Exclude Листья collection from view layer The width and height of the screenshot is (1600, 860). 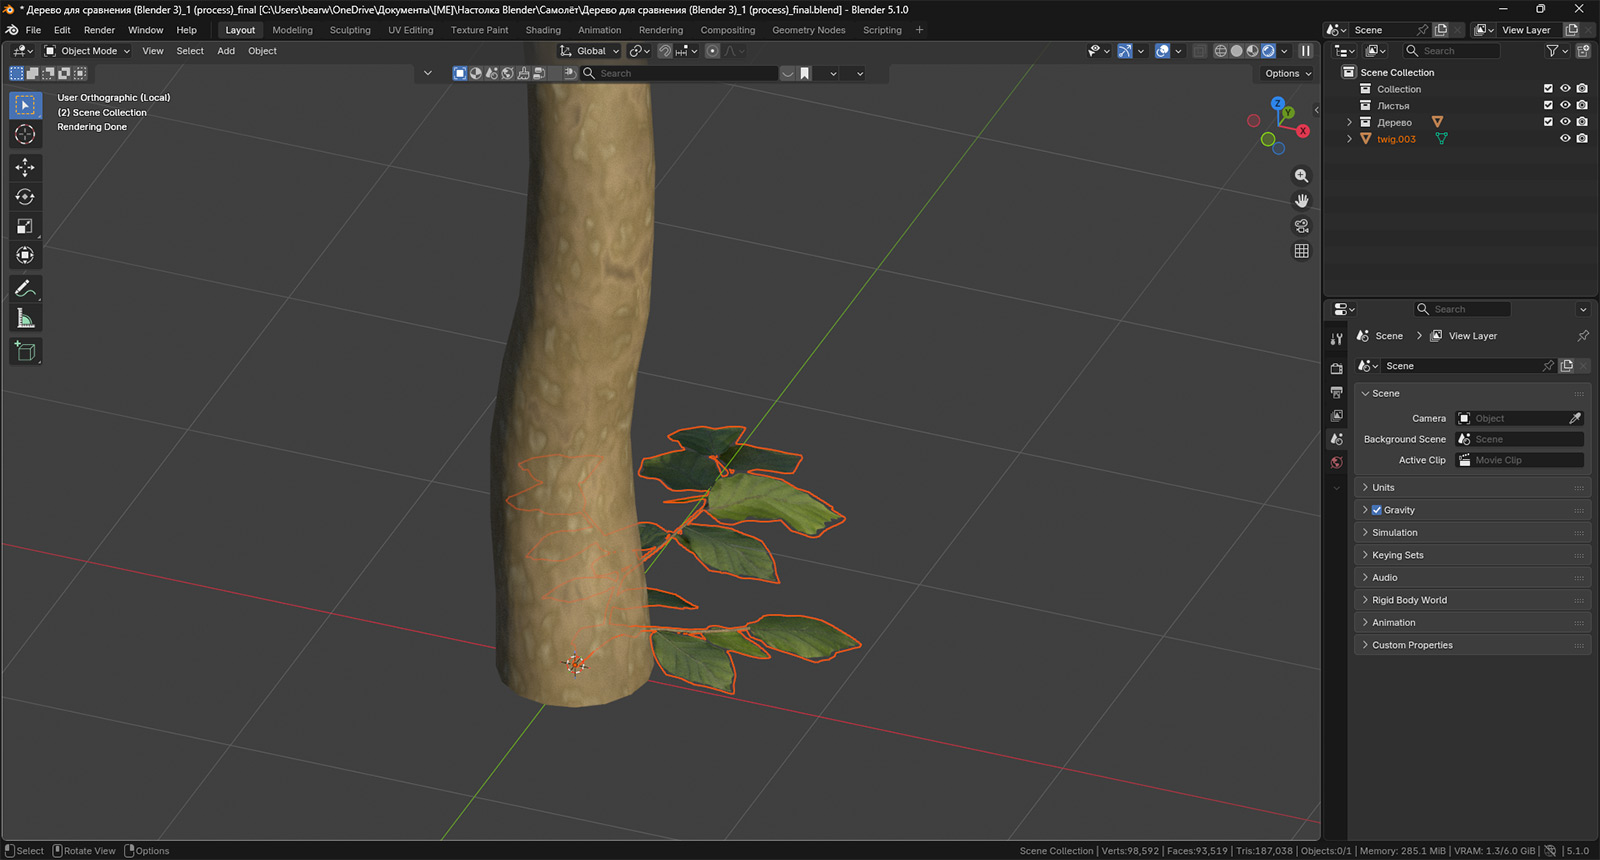(1548, 105)
